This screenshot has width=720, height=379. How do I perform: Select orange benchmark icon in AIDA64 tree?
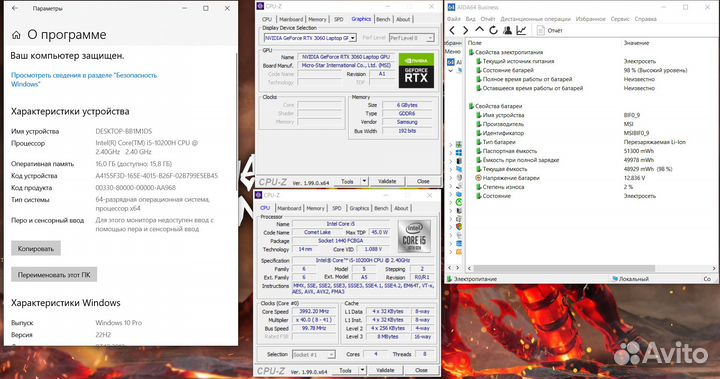coord(459,252)
